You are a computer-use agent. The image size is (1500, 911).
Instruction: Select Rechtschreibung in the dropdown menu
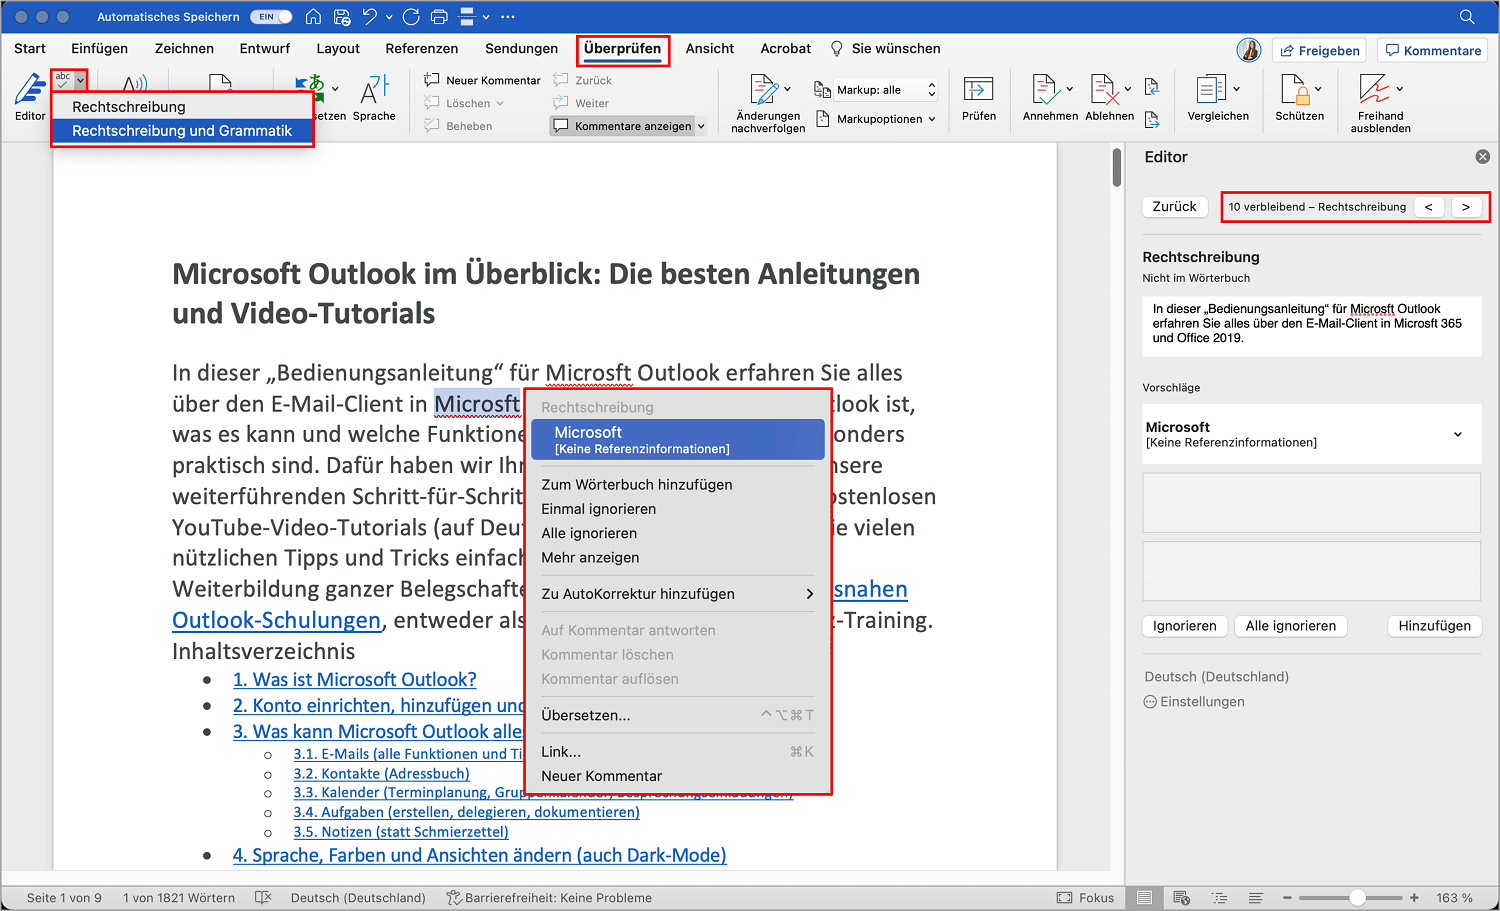[182, 107]
